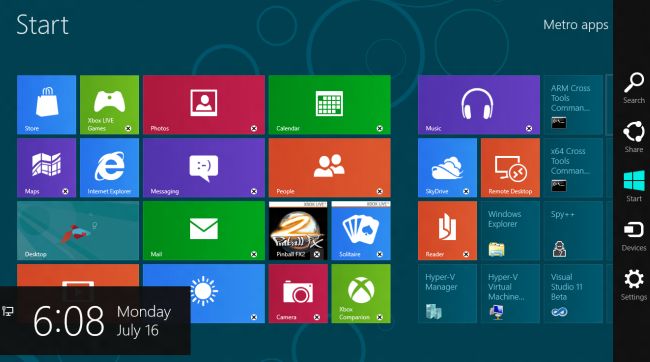
Task: Launch the Solitaire tile
Action: (361, 231)
